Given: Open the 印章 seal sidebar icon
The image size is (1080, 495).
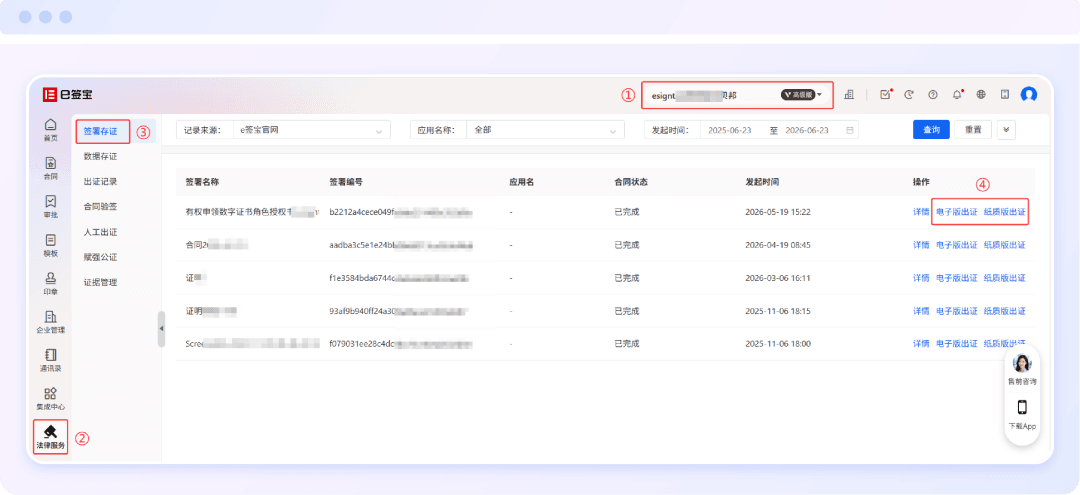Looking at the screenshot, I should (x=50, y=283).
